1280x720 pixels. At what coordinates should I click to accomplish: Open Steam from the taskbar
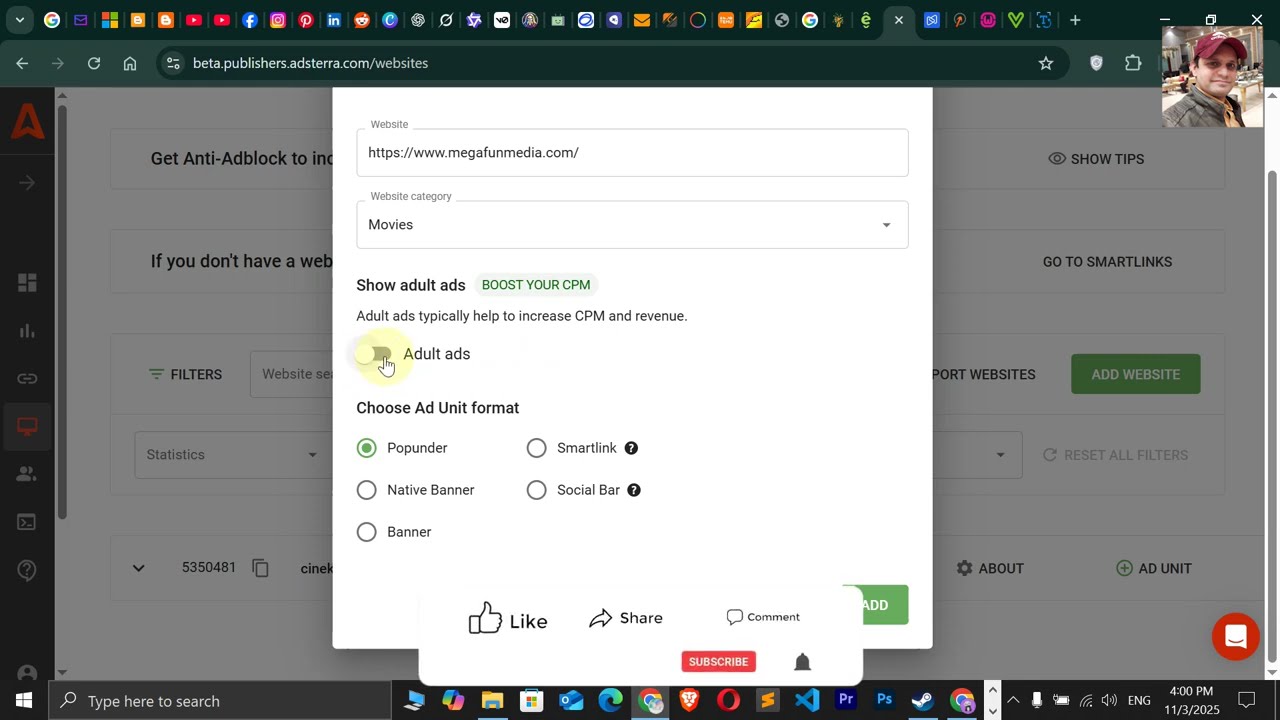point(923,701)
